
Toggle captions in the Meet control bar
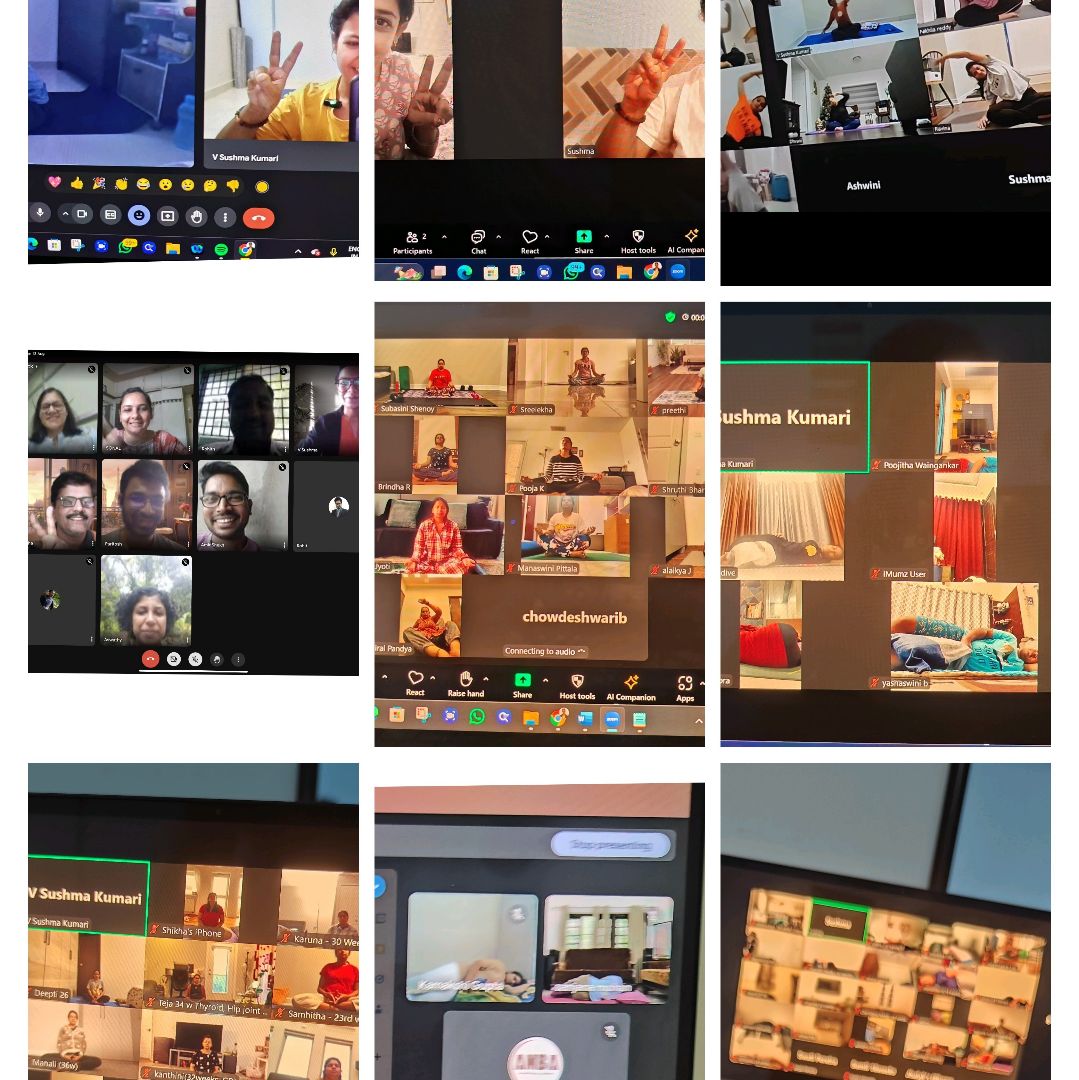[x=110, y=214]
